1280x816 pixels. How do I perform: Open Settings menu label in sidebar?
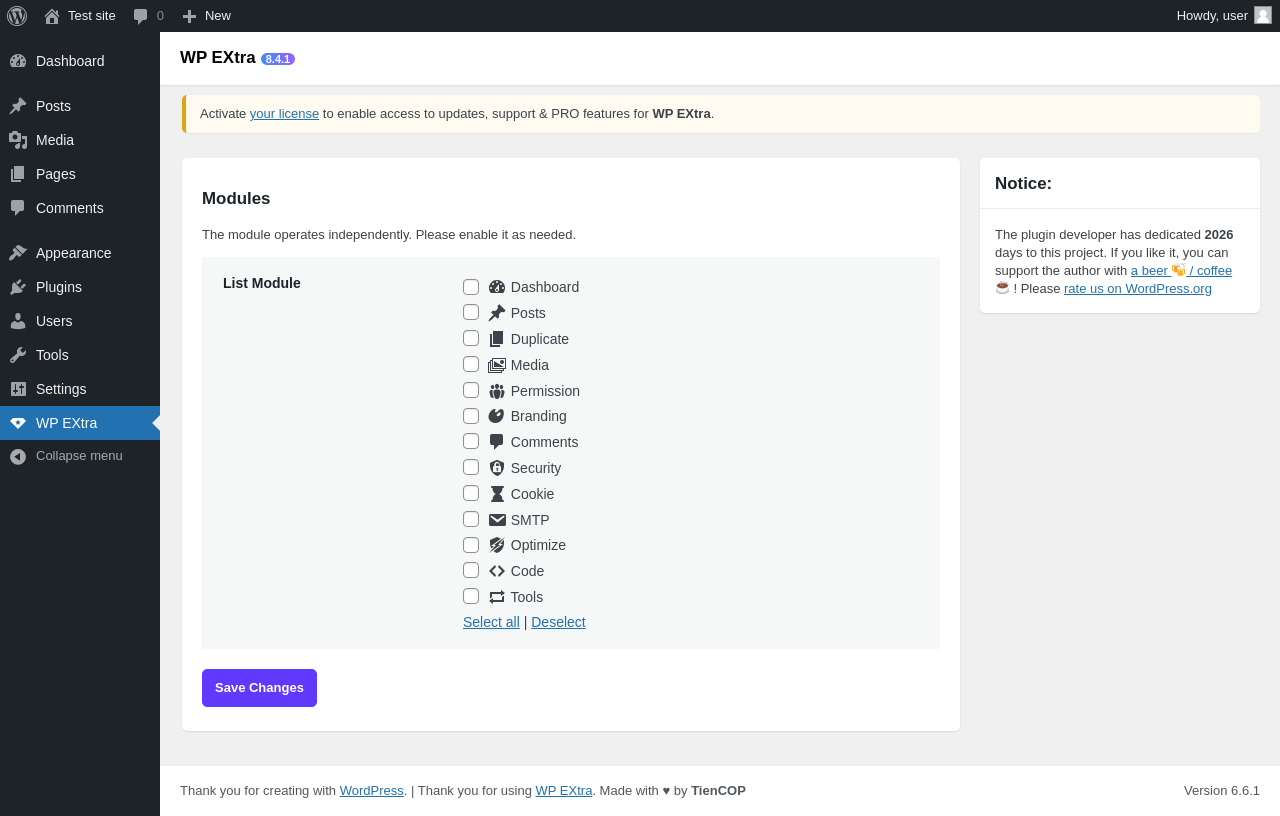pos(61,389)
